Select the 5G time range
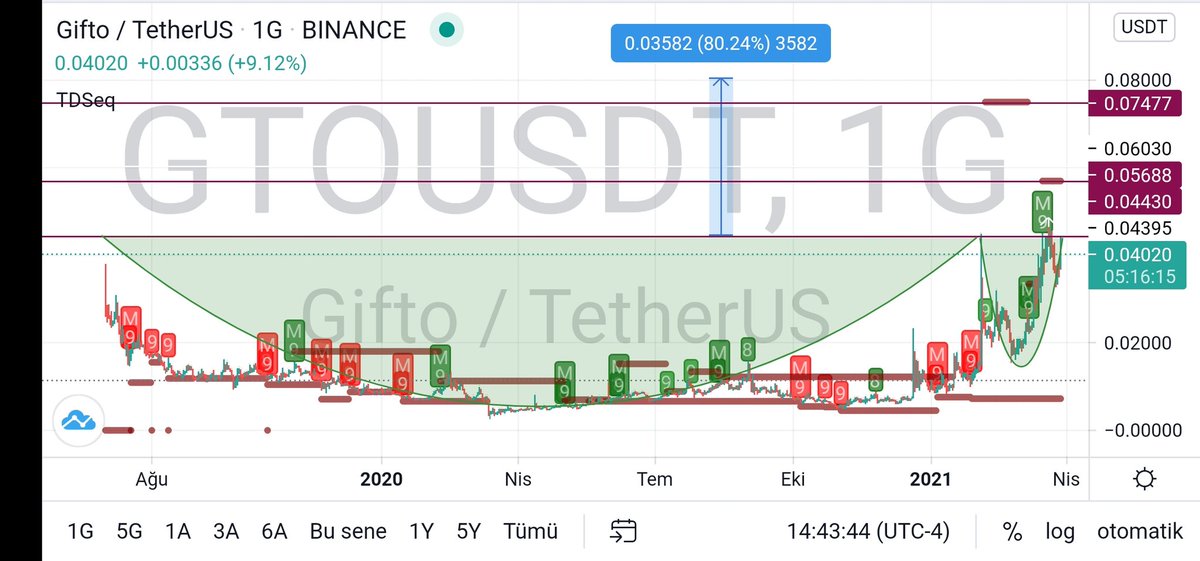The image size is (1200, 561). pyautogui.click(x=129, y=531)
